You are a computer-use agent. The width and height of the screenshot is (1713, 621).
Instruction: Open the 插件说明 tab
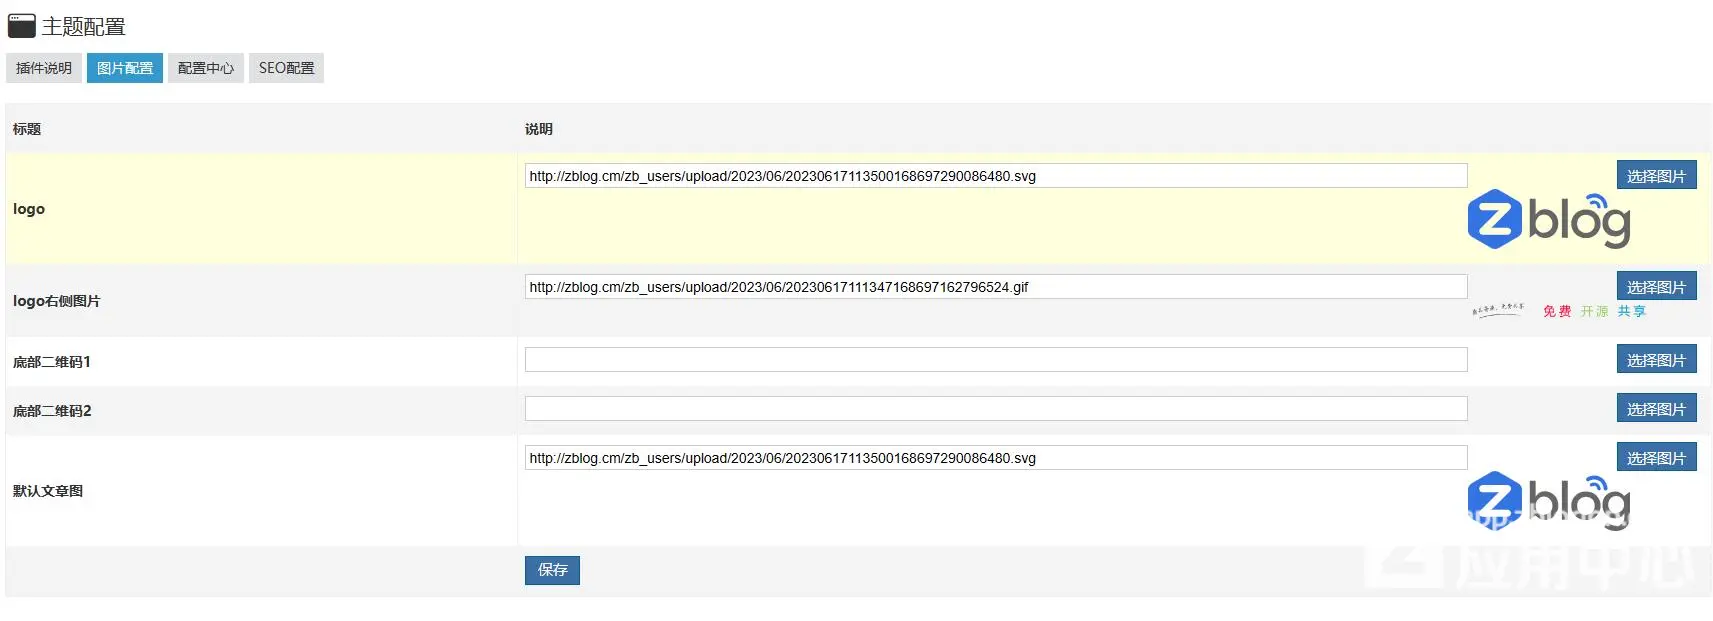44,68
